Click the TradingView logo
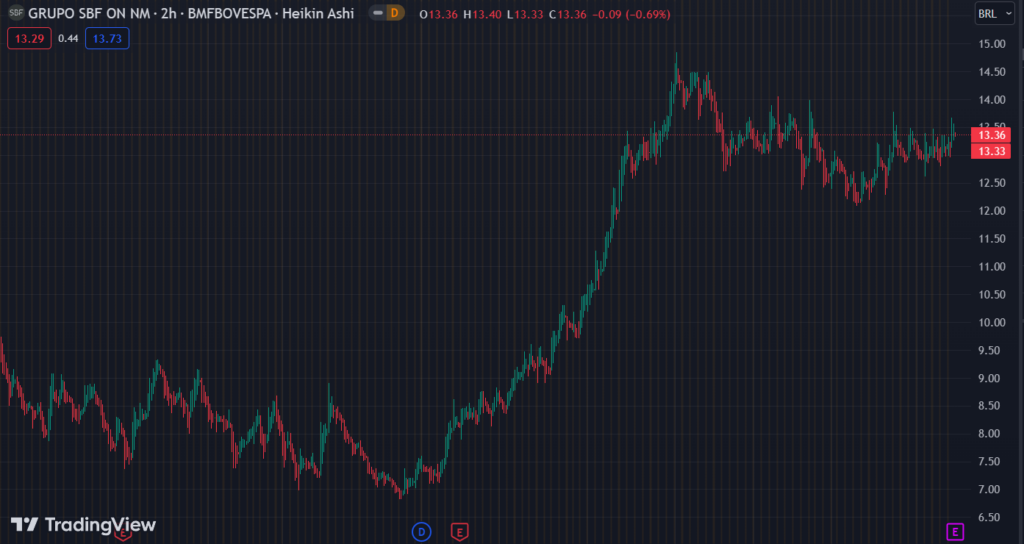 pos(84,524)
